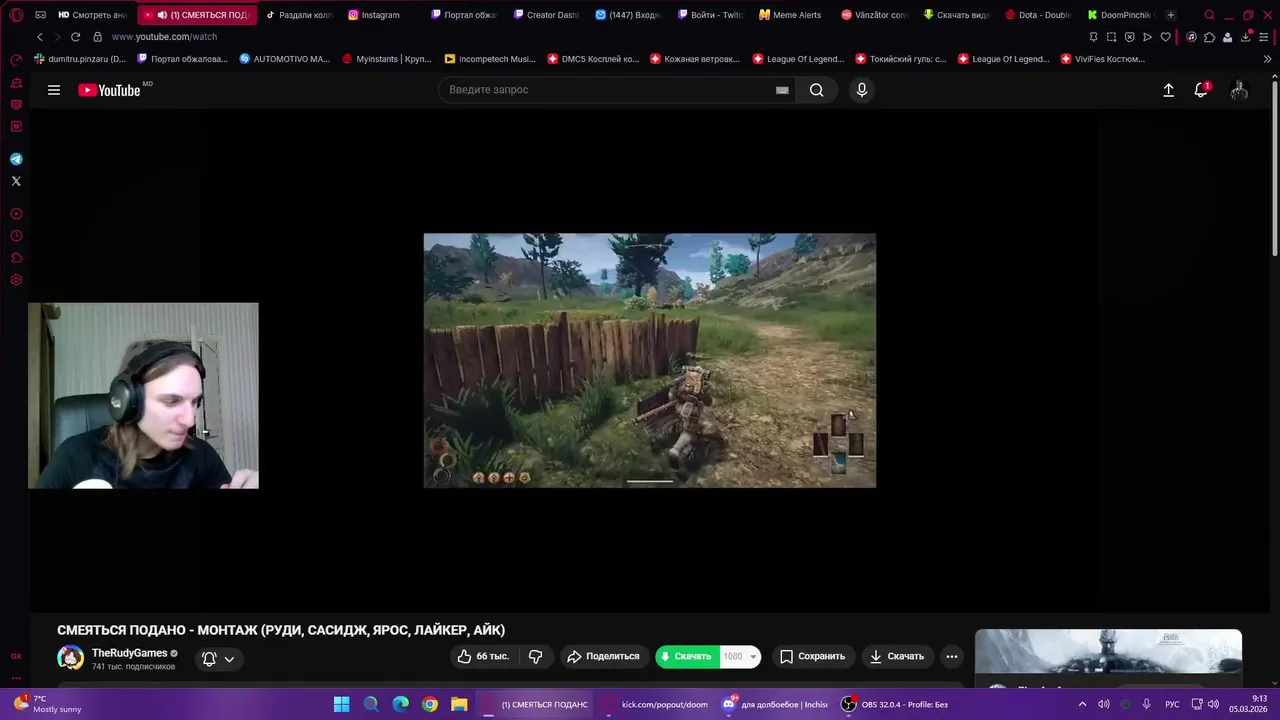This screenshot has height=720, width=1280.
Task: Switch to the Войти - Twitch tab
Action: [710, 15]
